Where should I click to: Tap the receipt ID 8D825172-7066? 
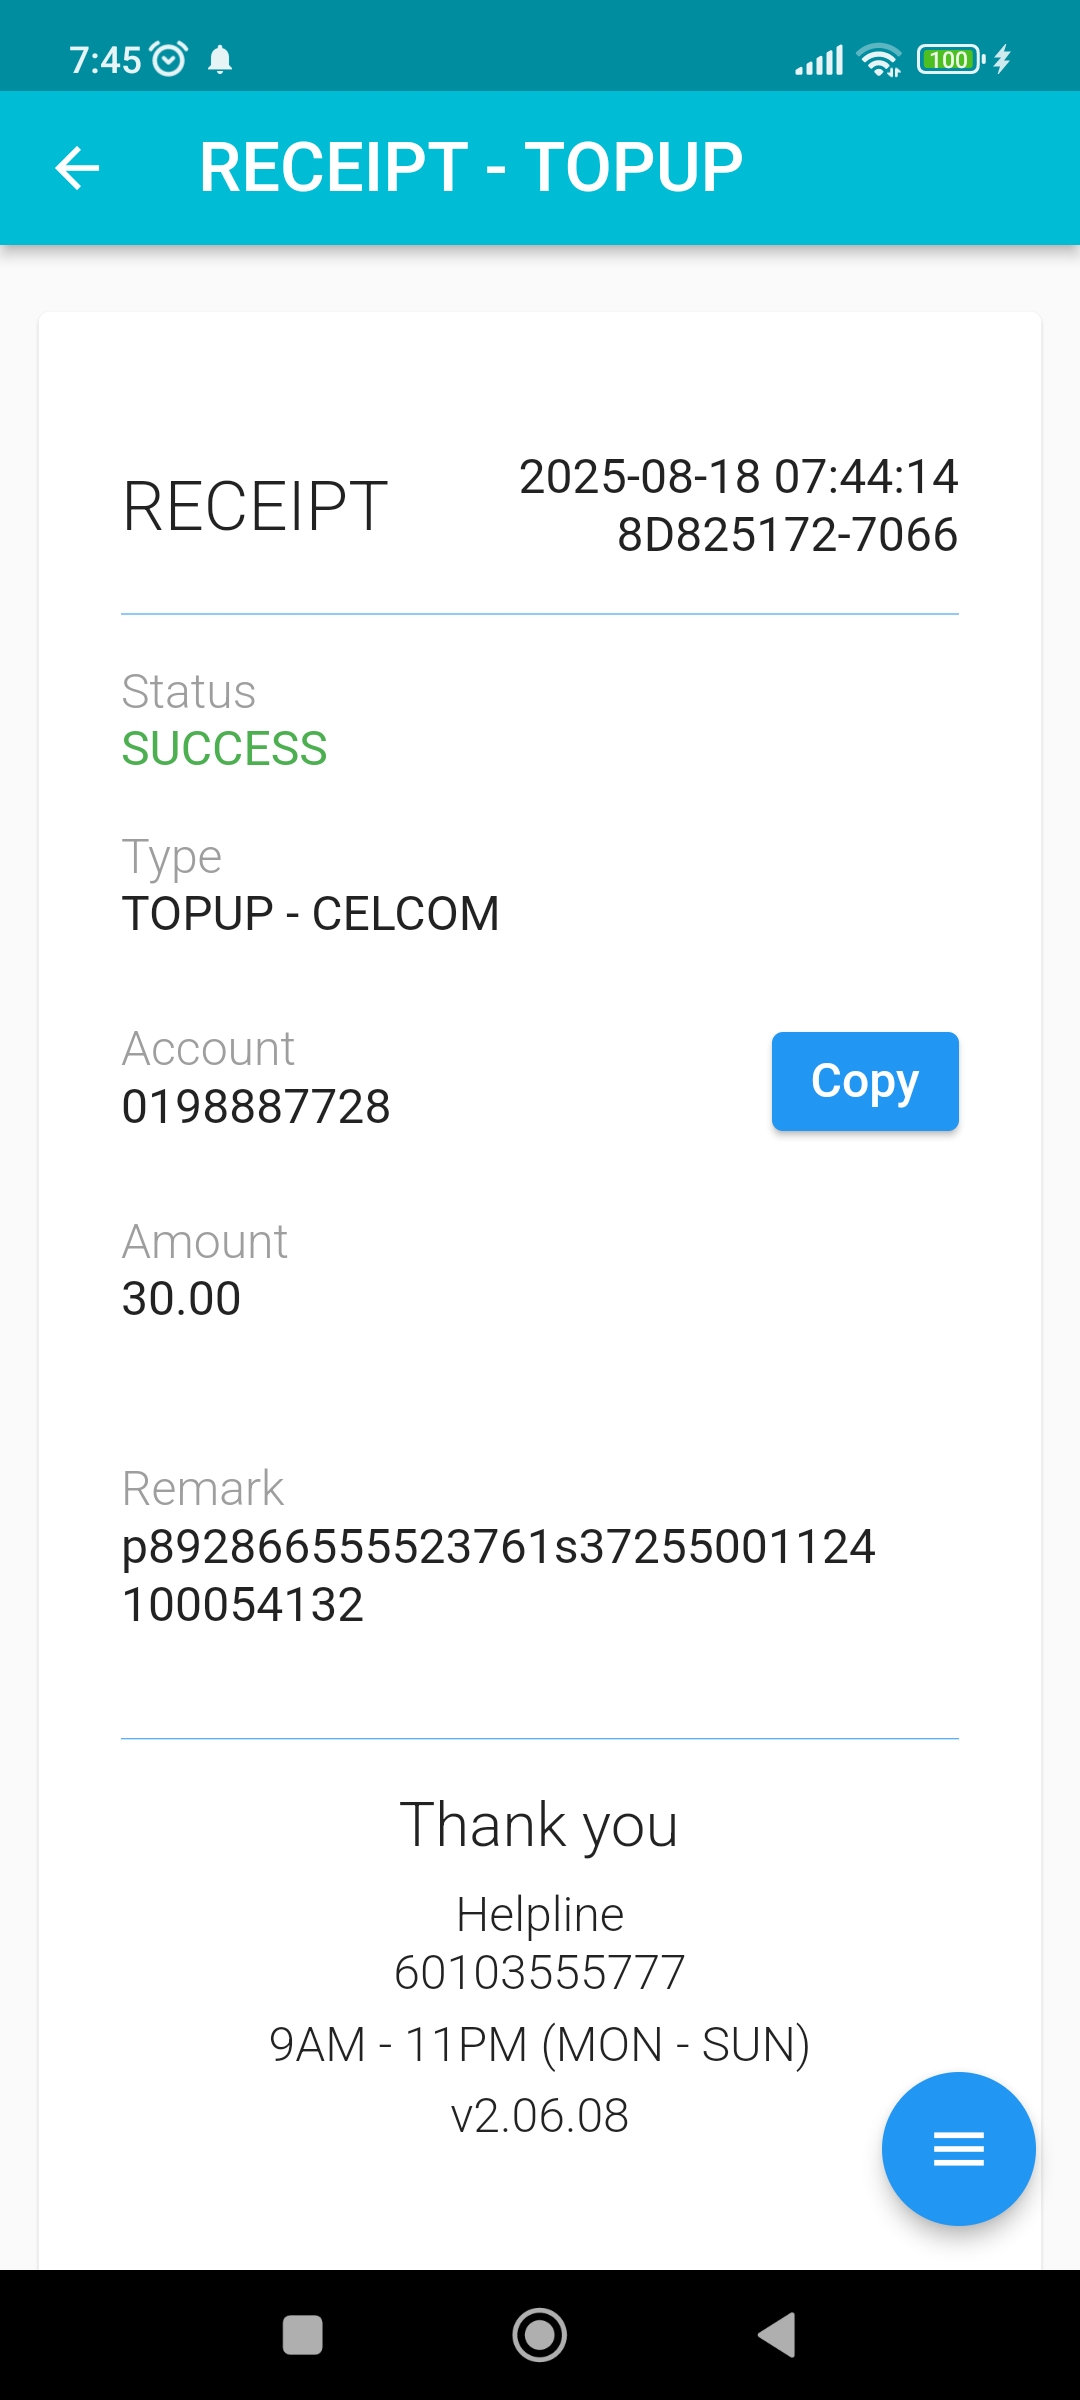click(x=787, y=535)
